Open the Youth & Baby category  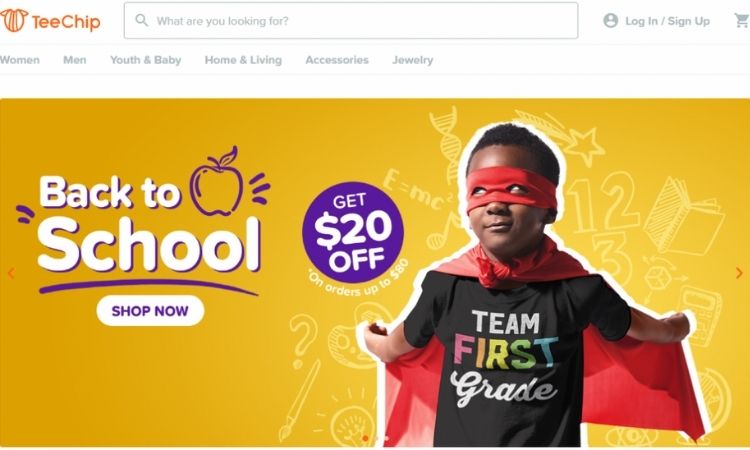pos(145,60)
